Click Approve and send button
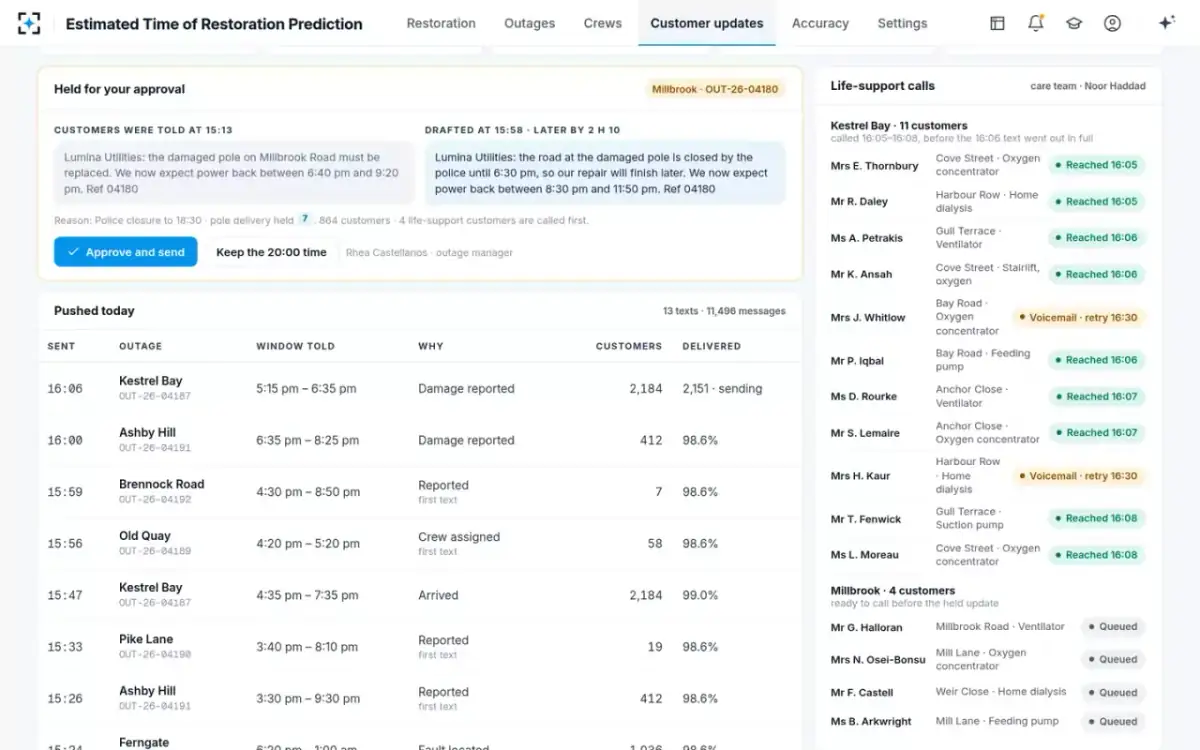Viewport: 1200px width, 750px height. [x=125, y=252]
